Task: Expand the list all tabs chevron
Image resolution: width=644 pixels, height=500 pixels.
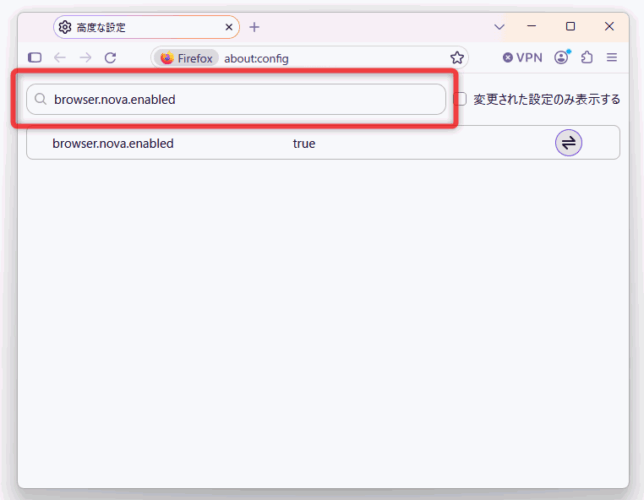Action: [499, 27]
